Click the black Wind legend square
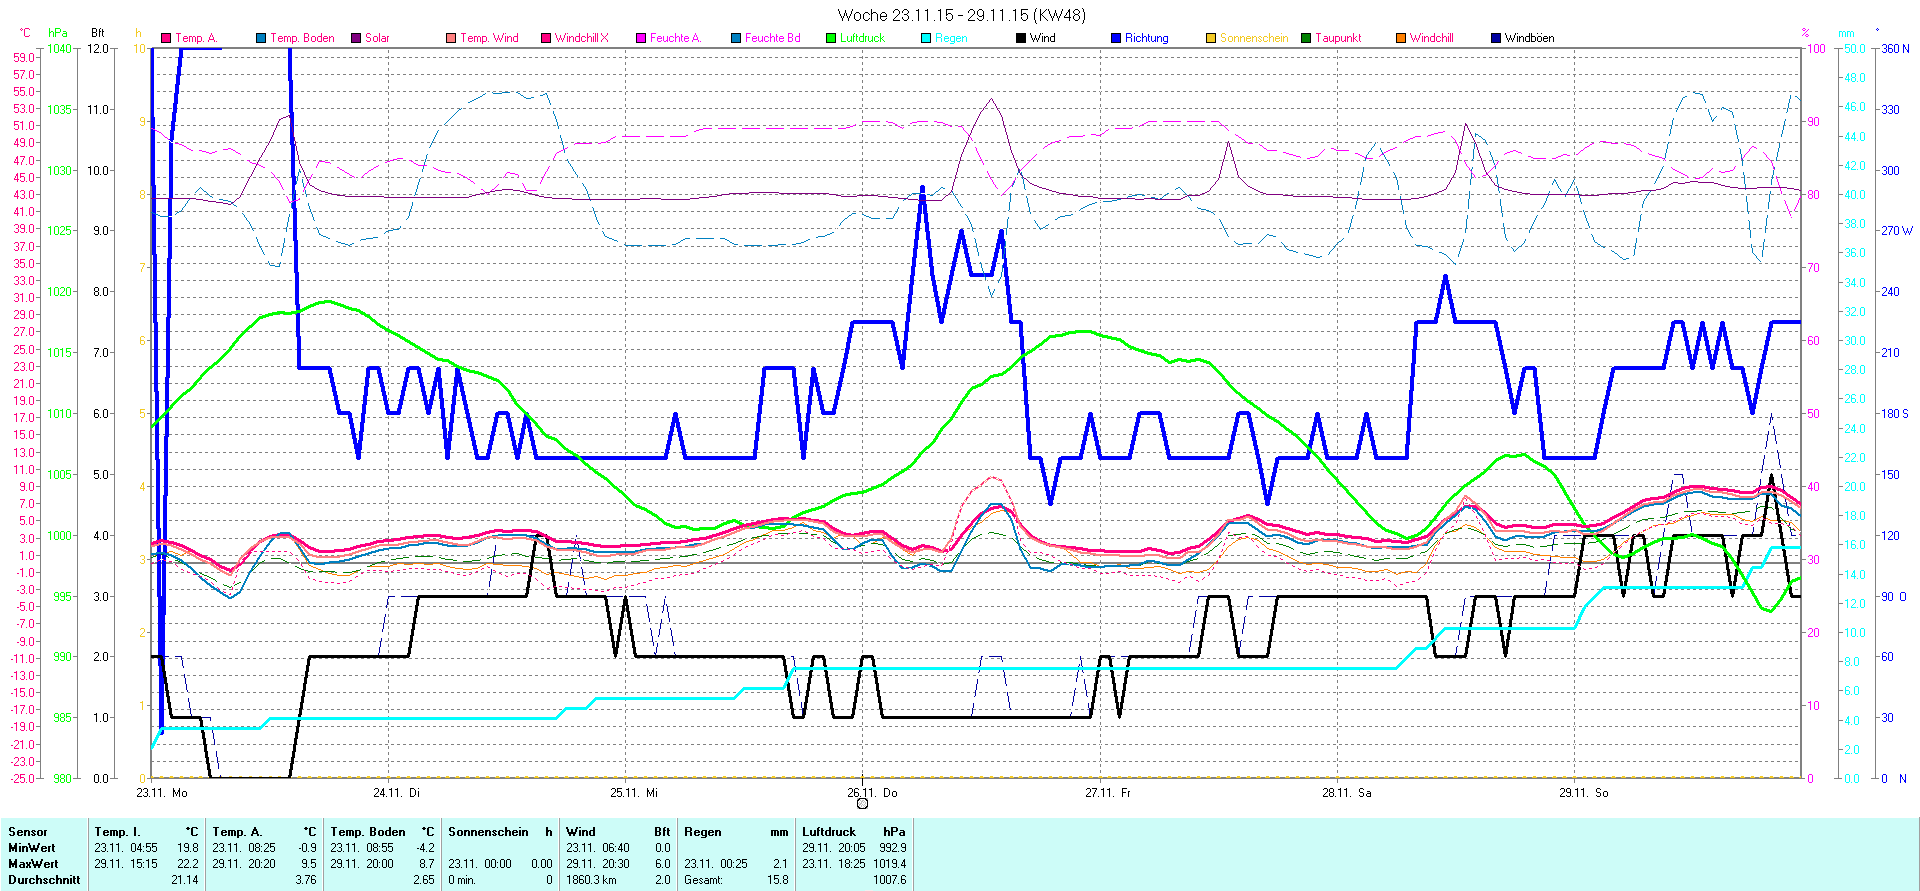Viewport: 1920px width, 891px height. [x=1021, y=38]
